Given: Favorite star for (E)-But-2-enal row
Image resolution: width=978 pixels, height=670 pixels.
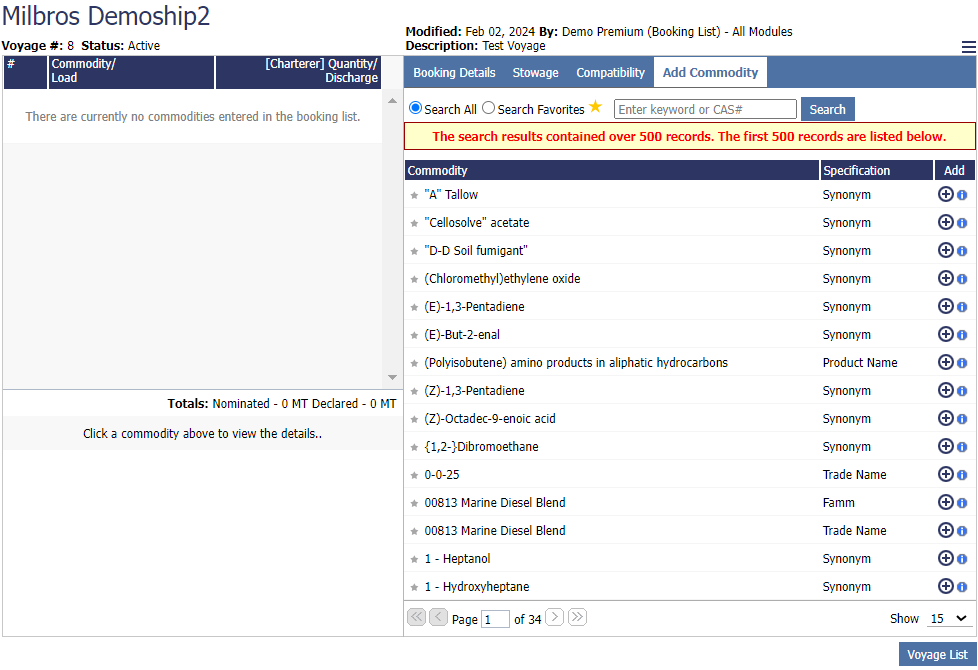Looking at the screenshot, I should tap(414, 335).
